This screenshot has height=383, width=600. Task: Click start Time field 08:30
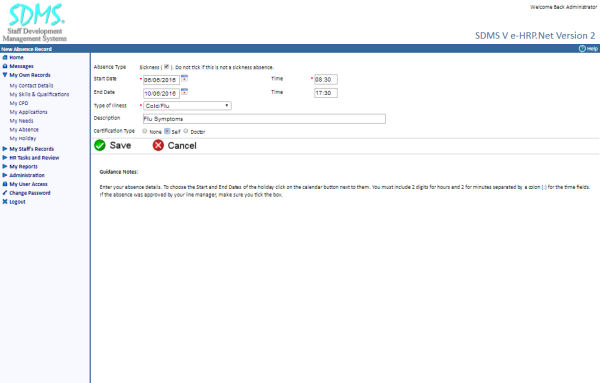point(326,80)
